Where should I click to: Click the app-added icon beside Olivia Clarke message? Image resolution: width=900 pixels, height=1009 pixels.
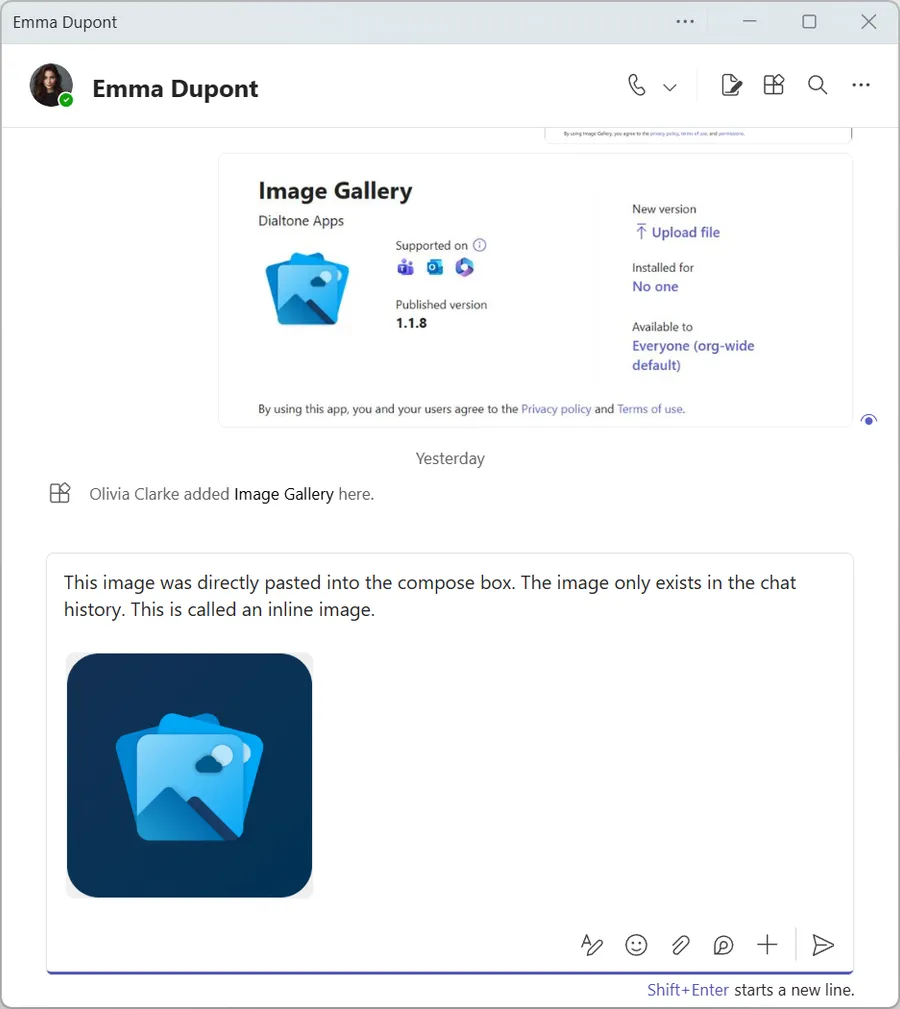60,494
